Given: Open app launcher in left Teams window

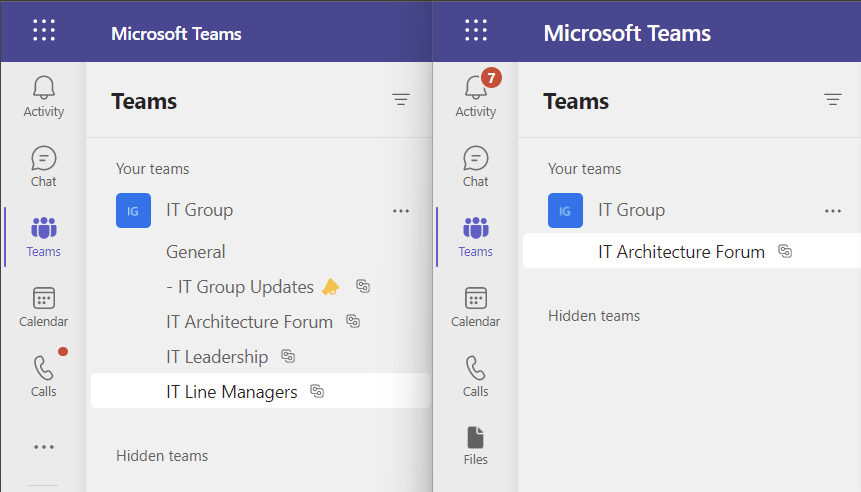Looking at the screenshot, I should click(44, 30).
